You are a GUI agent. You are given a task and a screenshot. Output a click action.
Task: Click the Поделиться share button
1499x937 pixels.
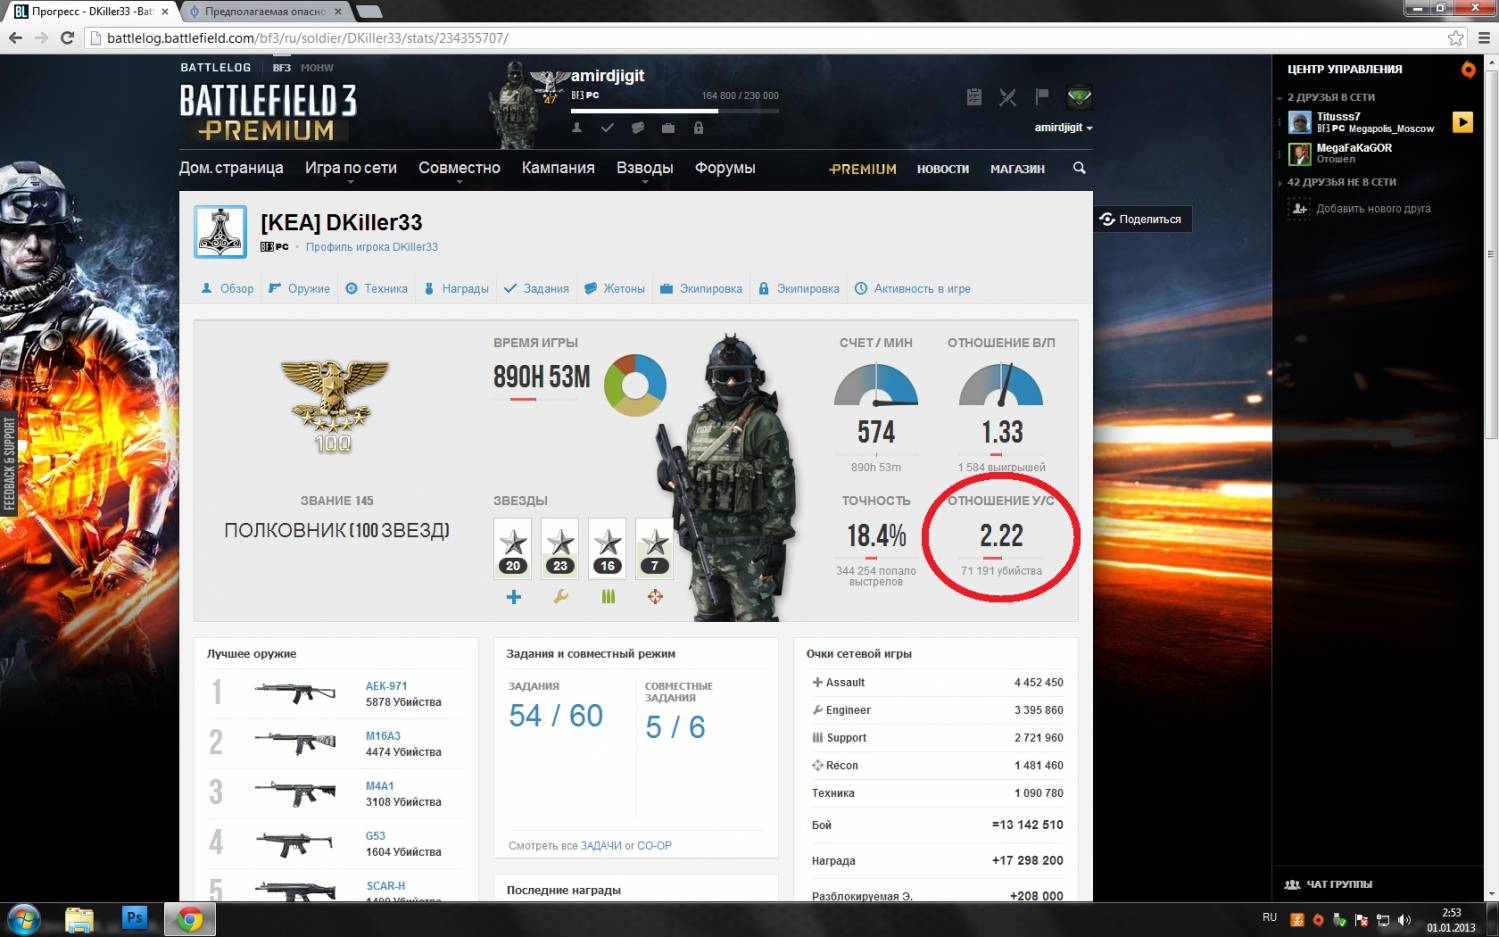[x=1142, y=219]
